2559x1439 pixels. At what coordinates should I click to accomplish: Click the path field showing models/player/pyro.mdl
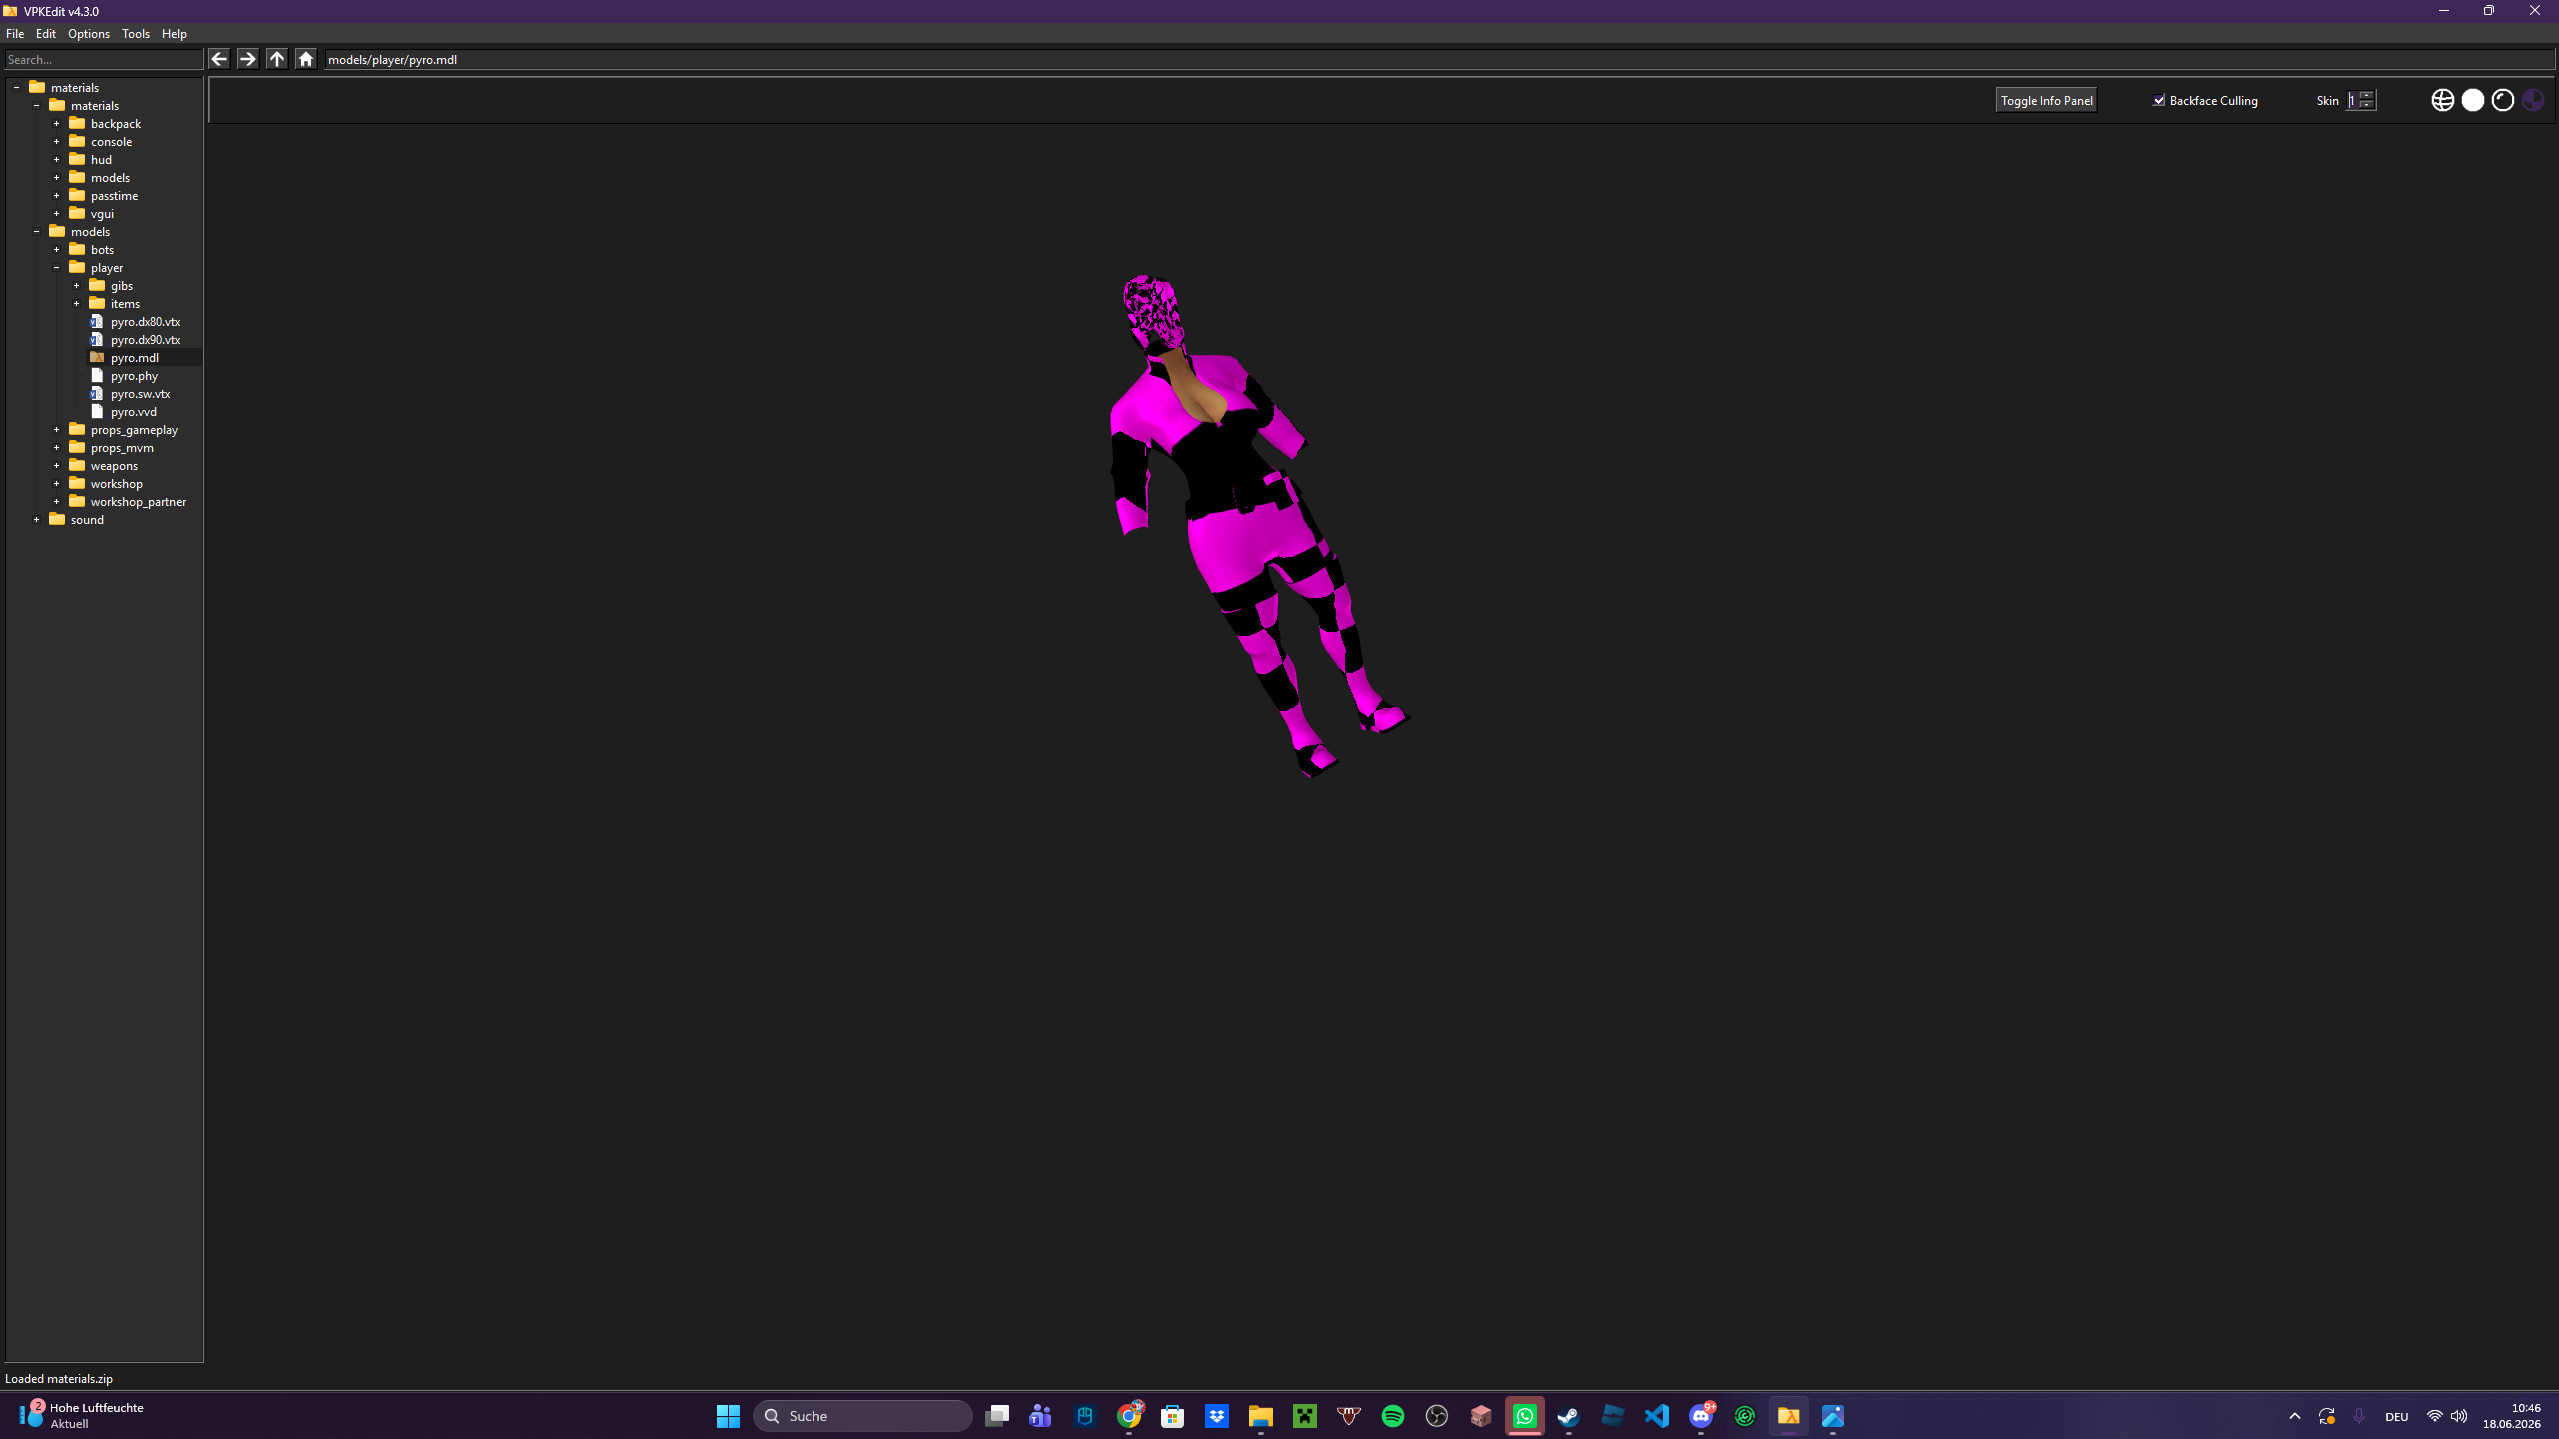pos(1438,60)
